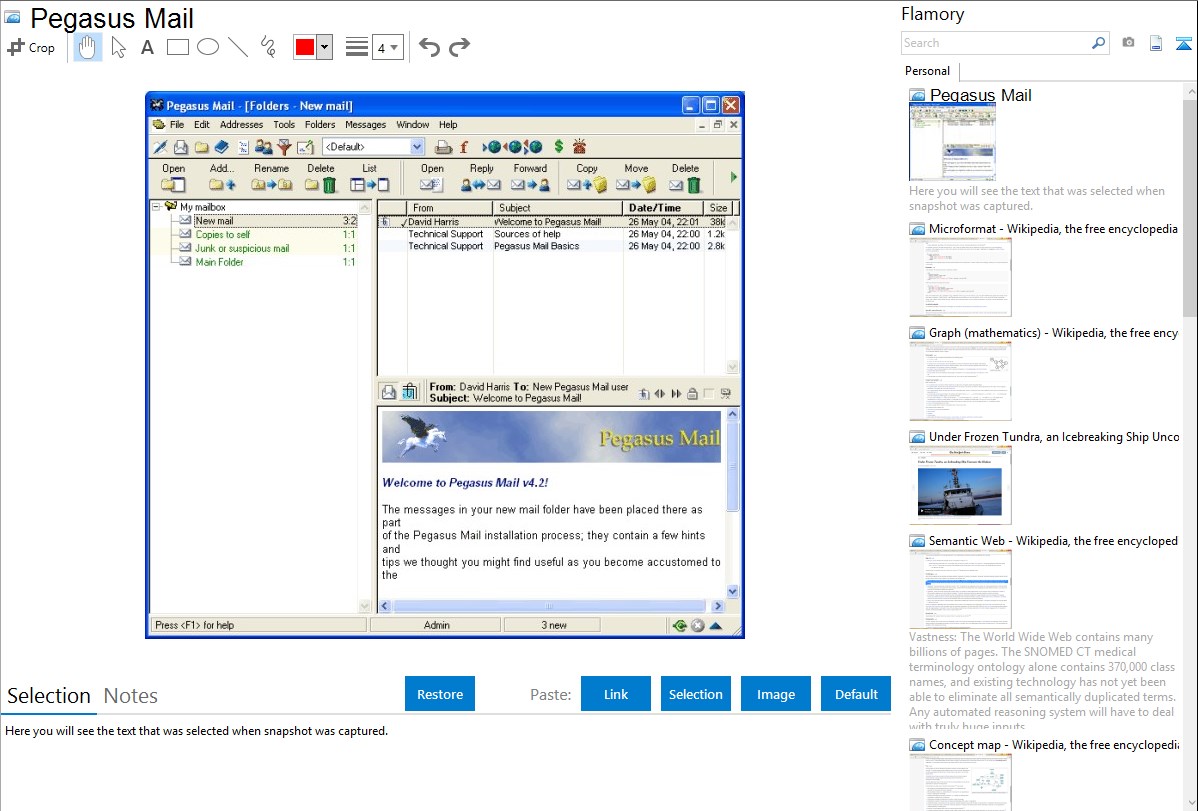Select the Main Folder entry
Image resolution: width=1198 pixels, height=811 pixels.
point(219,262)
